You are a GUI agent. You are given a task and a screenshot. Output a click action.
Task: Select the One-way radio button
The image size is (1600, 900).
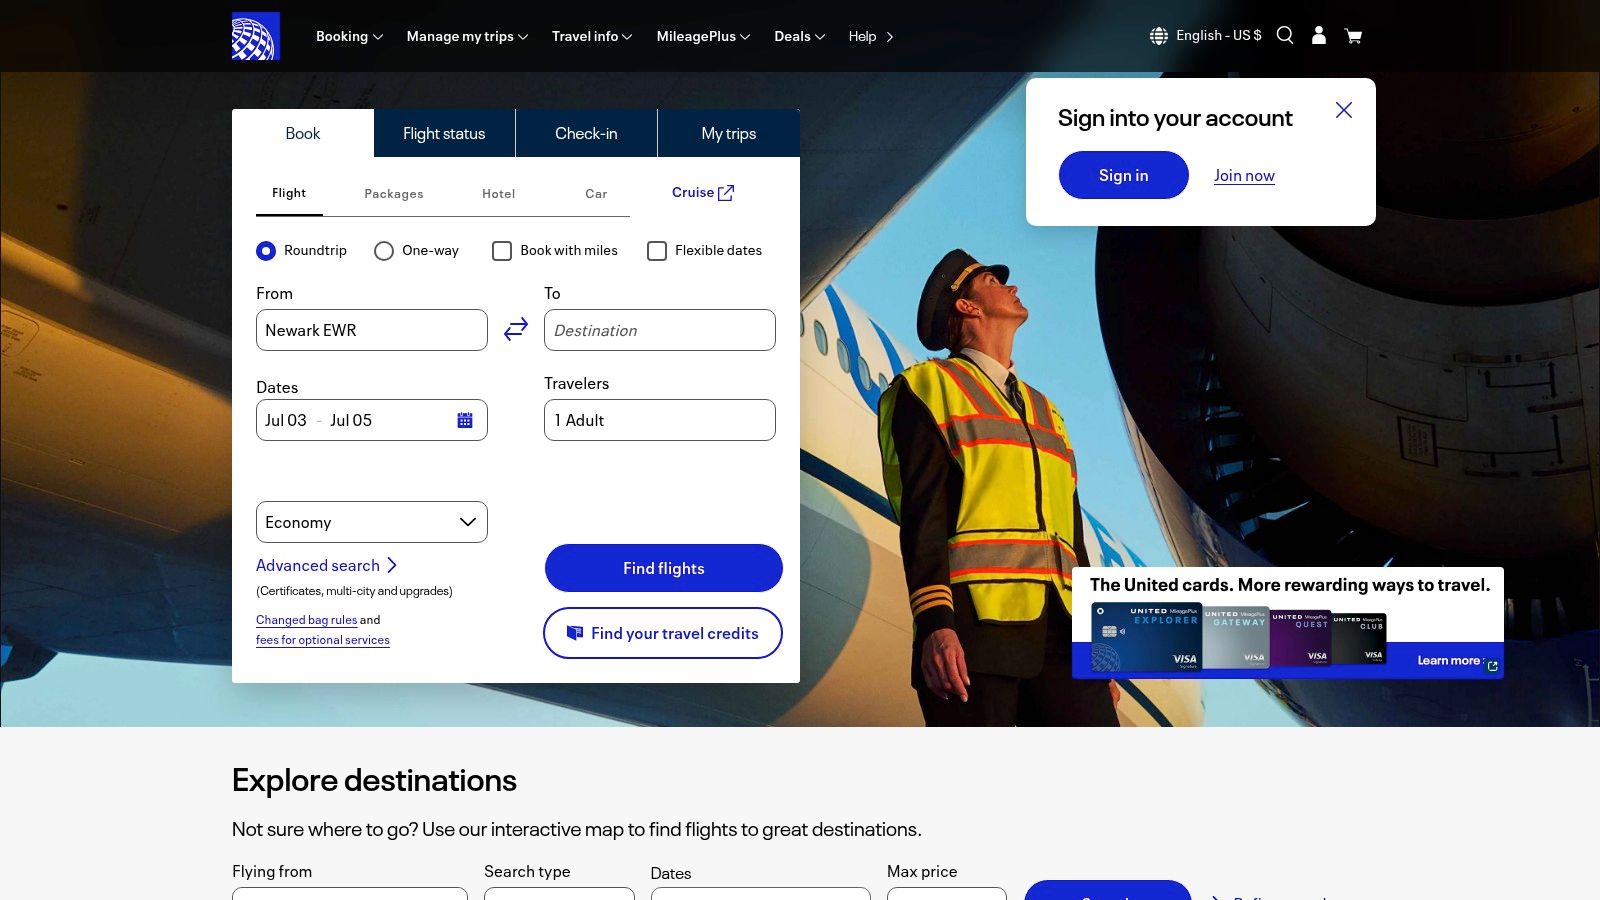point(384,251)
